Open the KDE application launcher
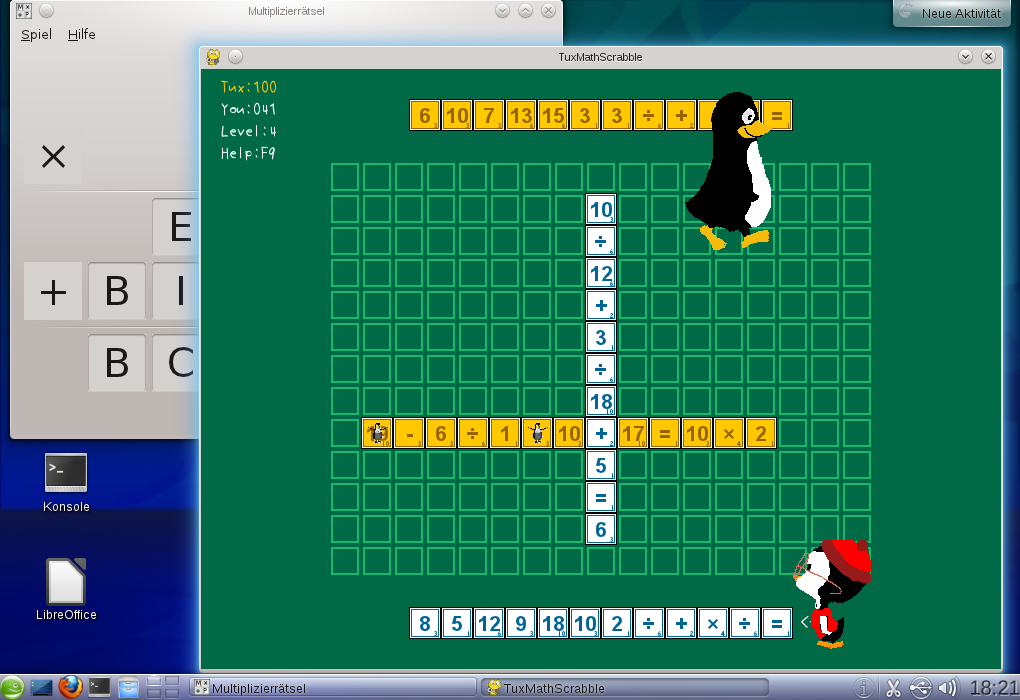 click(x=12, y=688)
